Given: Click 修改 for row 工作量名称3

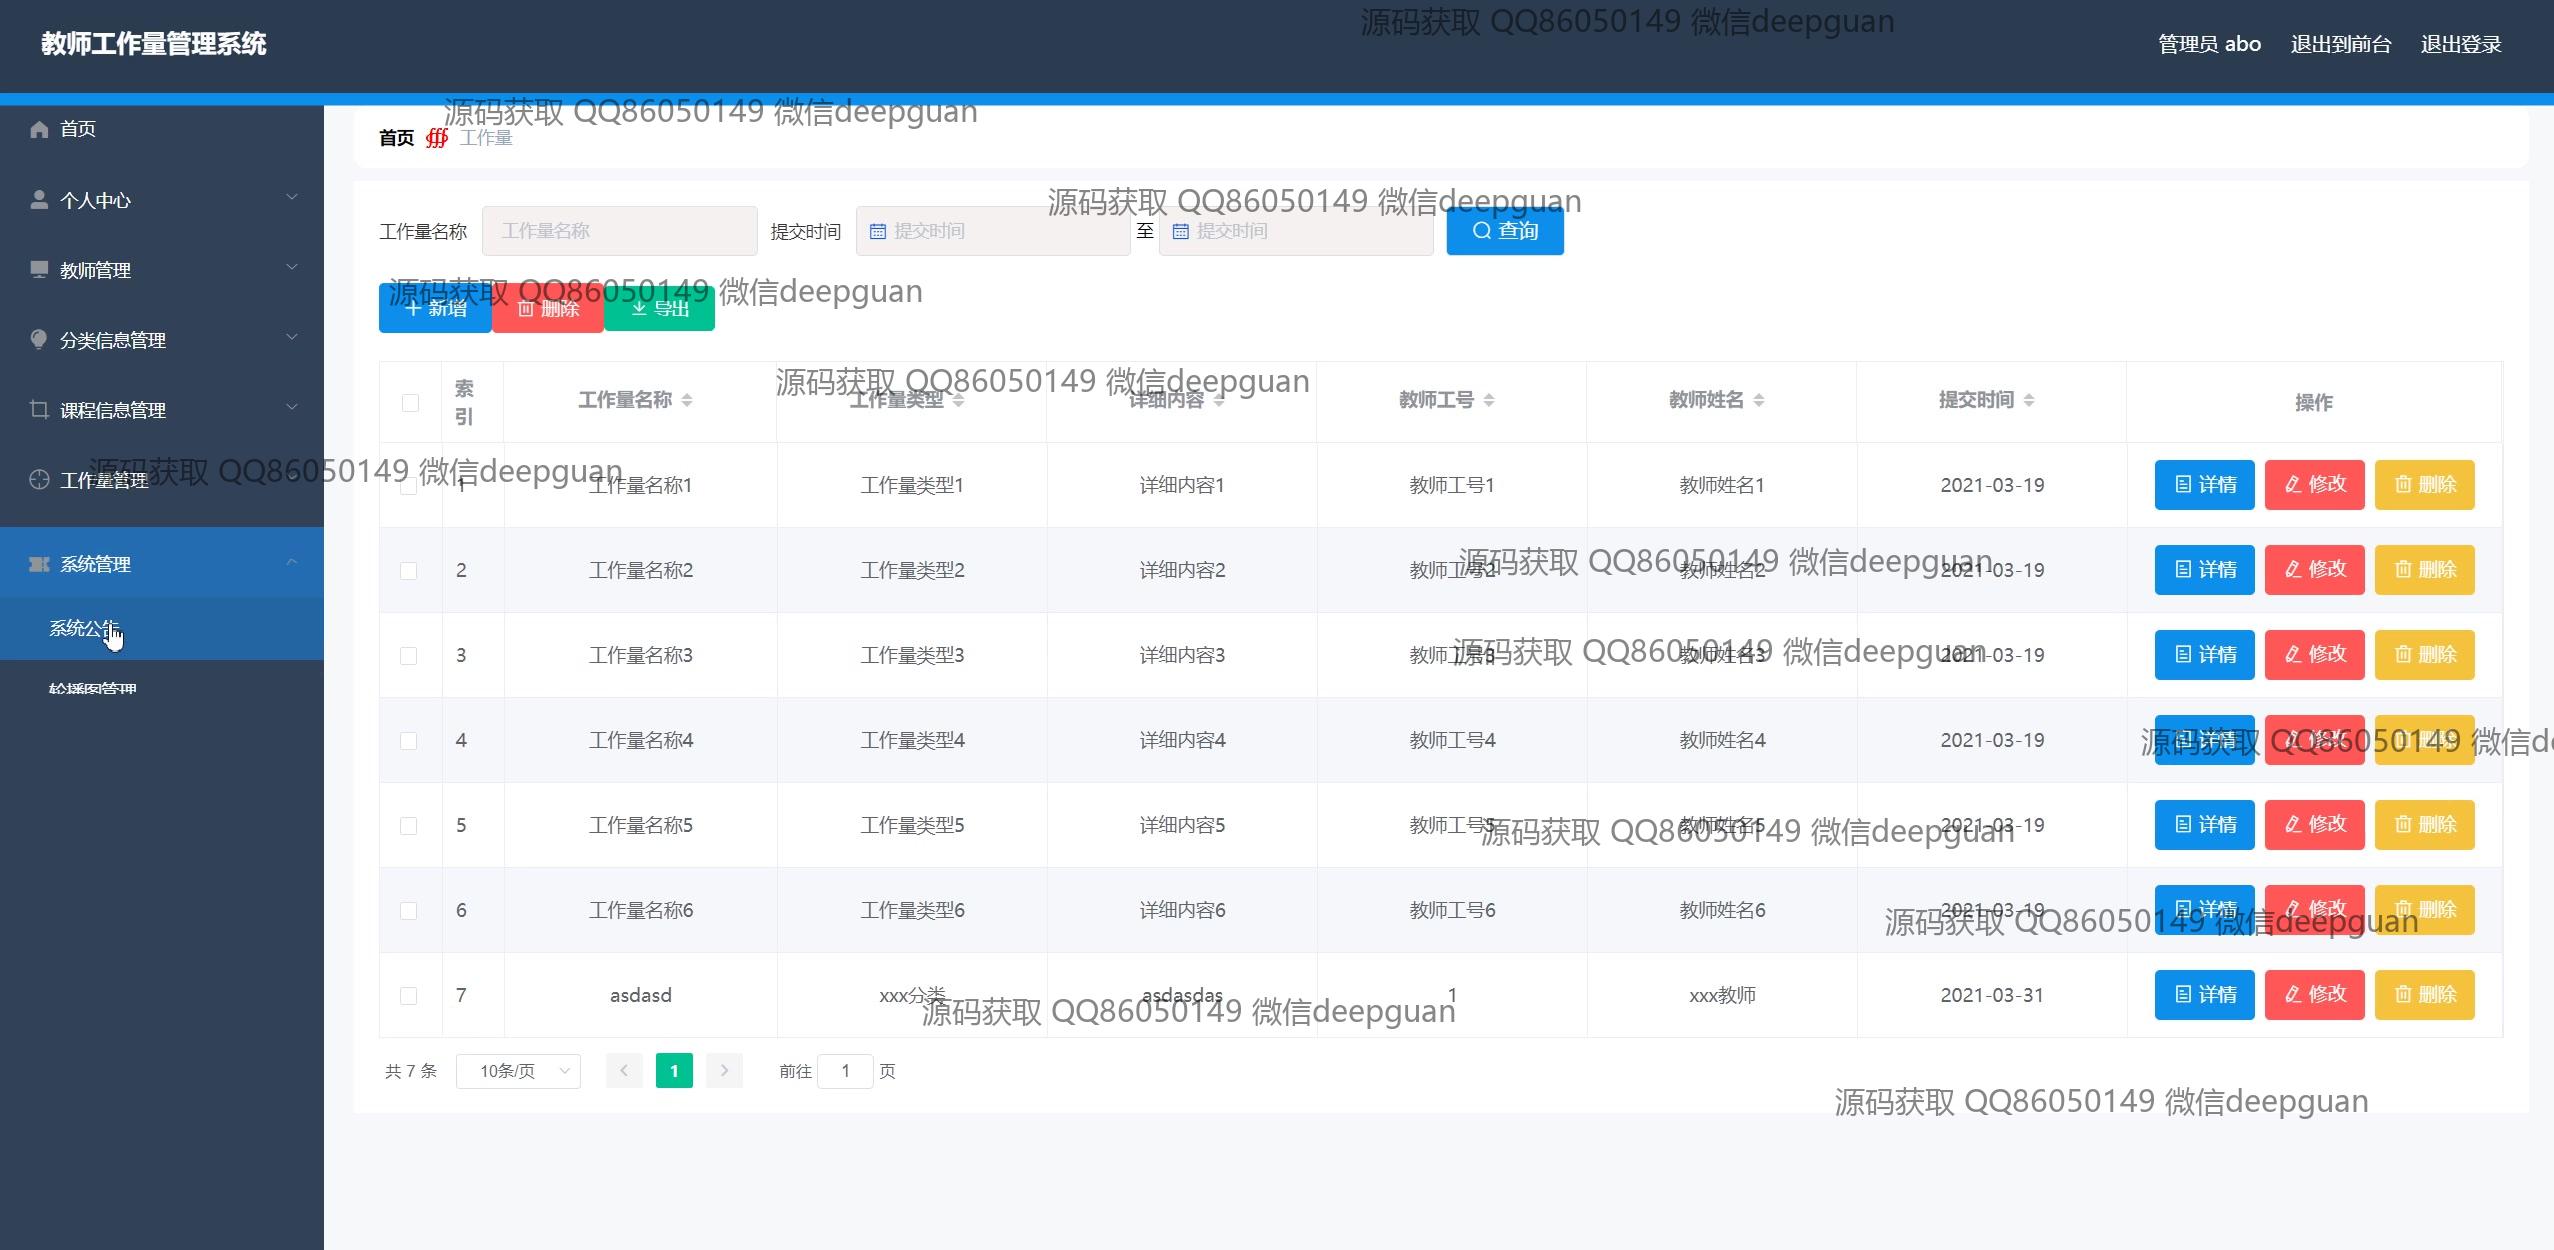Looking at the screenshot, I should pos(2314,655).
